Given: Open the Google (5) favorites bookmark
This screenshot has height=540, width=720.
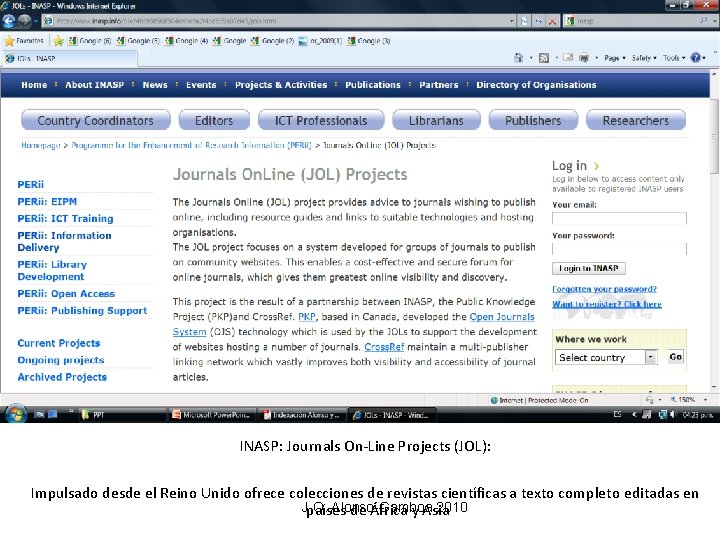Looking at the screenshot, I should point(138,41).
